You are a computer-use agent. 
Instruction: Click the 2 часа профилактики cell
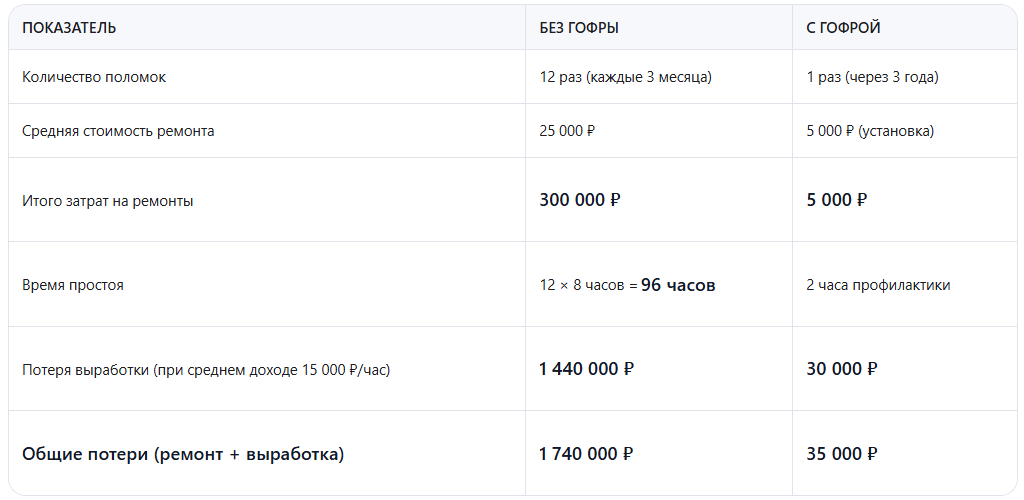878,285
